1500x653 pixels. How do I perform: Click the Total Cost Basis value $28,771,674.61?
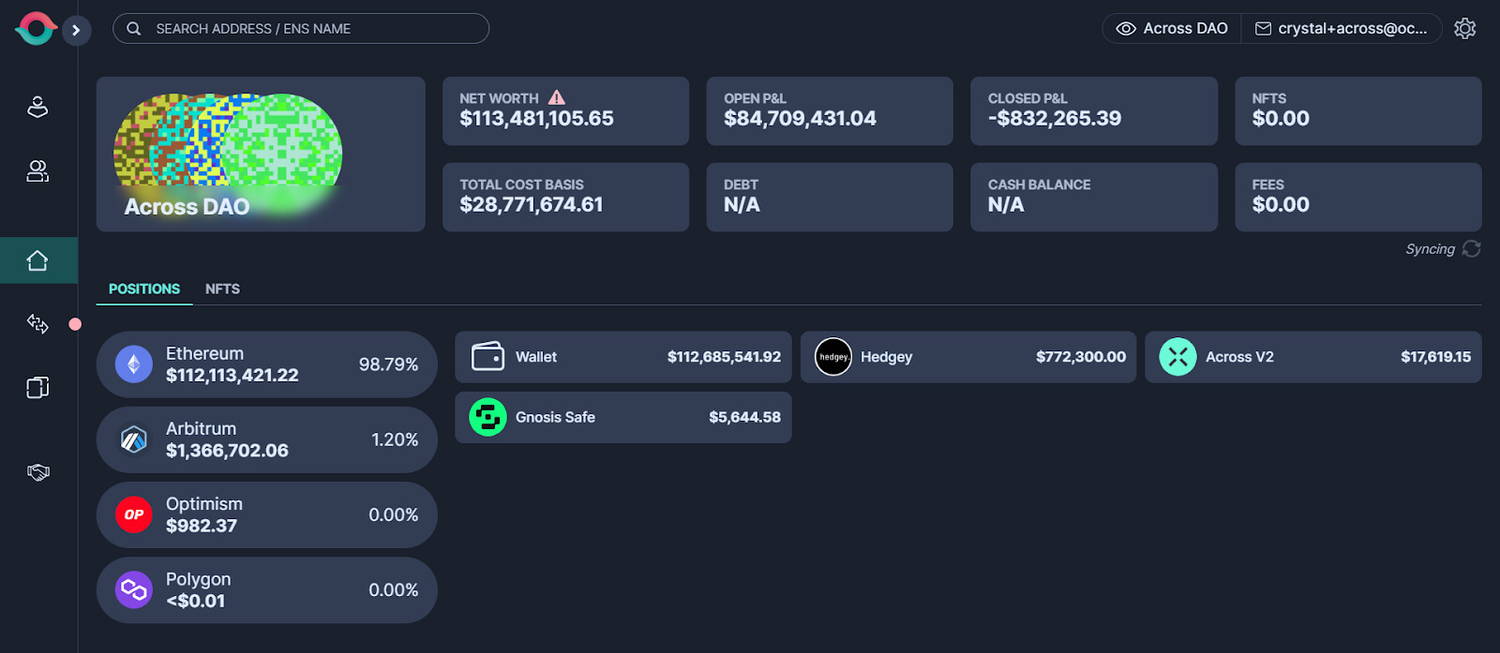(x=532, y=205)
